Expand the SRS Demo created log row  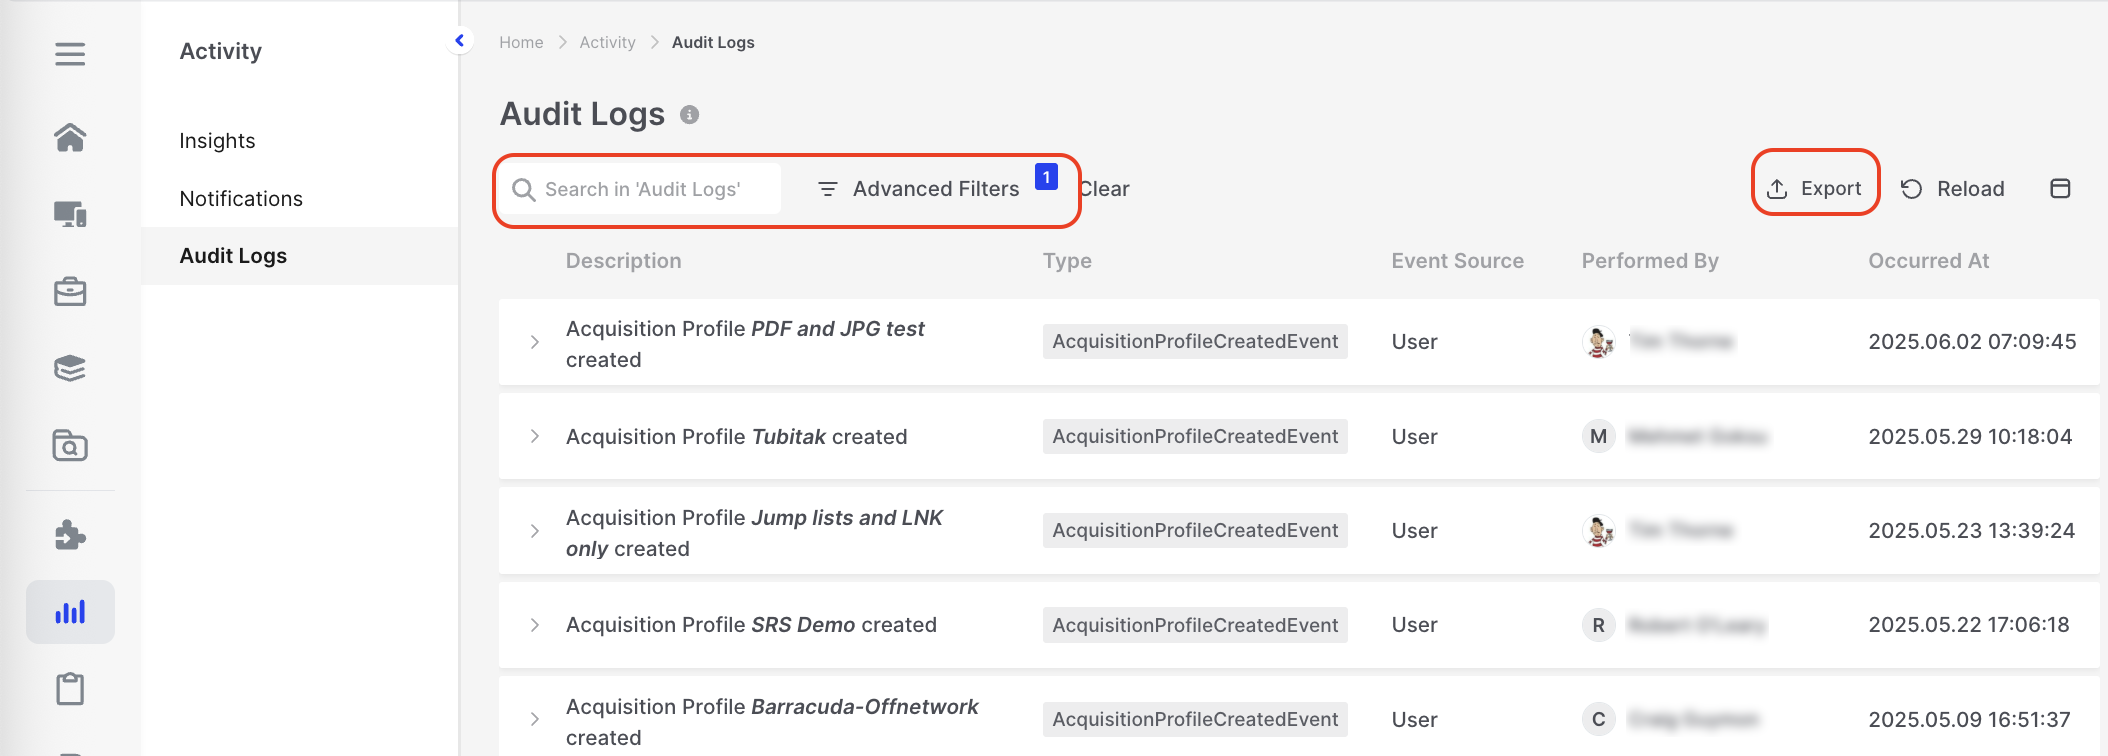[x=535, y=625]
